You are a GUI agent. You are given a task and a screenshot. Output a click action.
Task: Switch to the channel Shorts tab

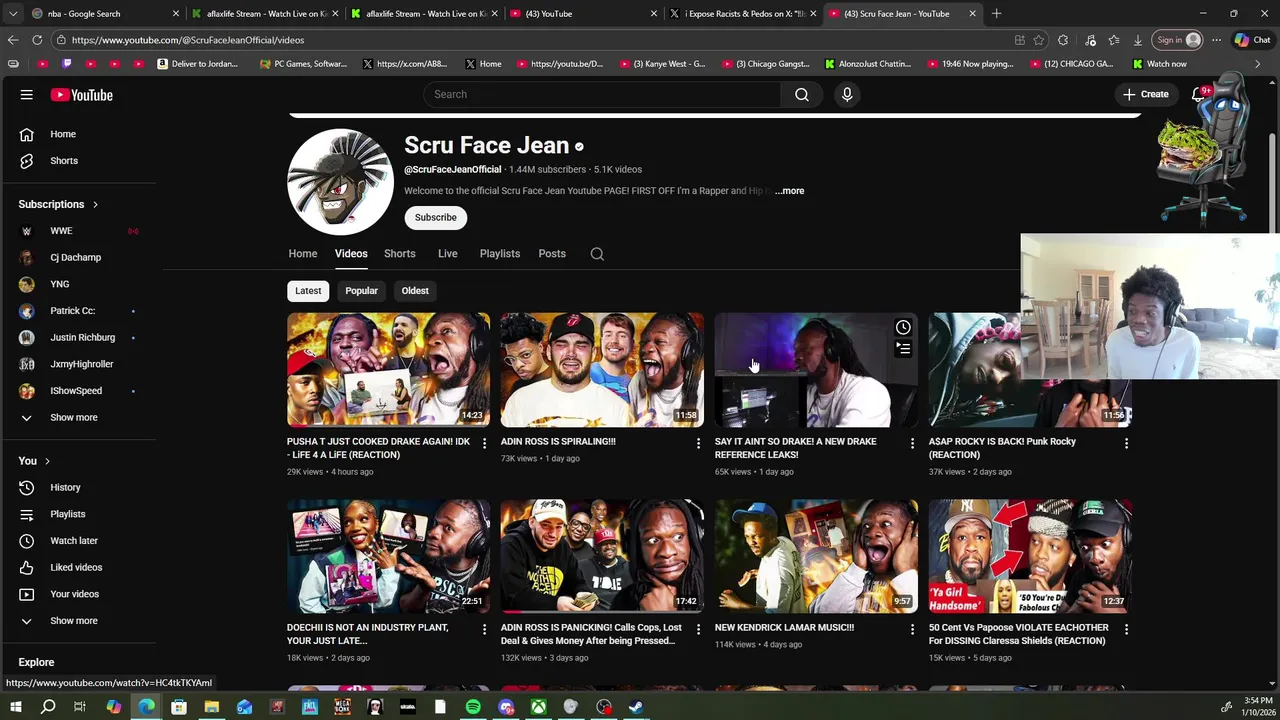(400, 254)
